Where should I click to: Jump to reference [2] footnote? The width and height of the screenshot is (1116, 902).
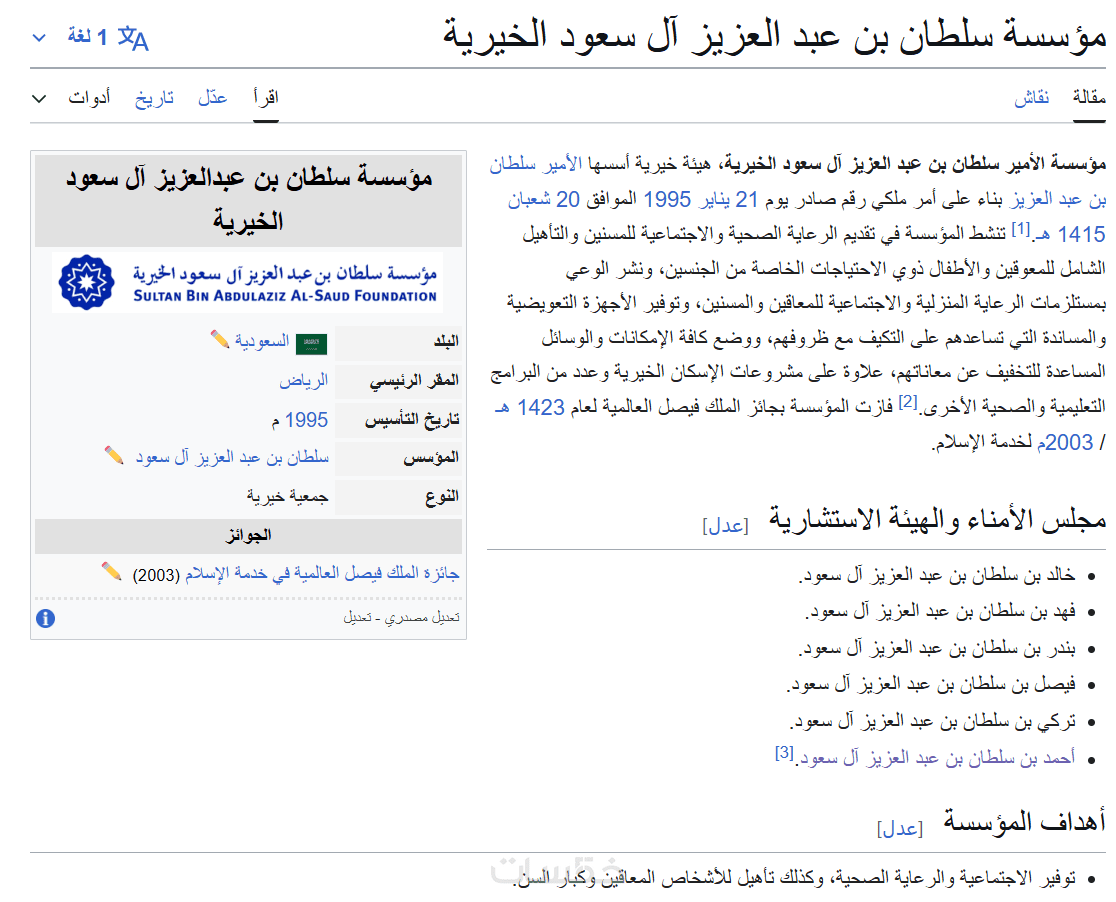click(907, 402)
